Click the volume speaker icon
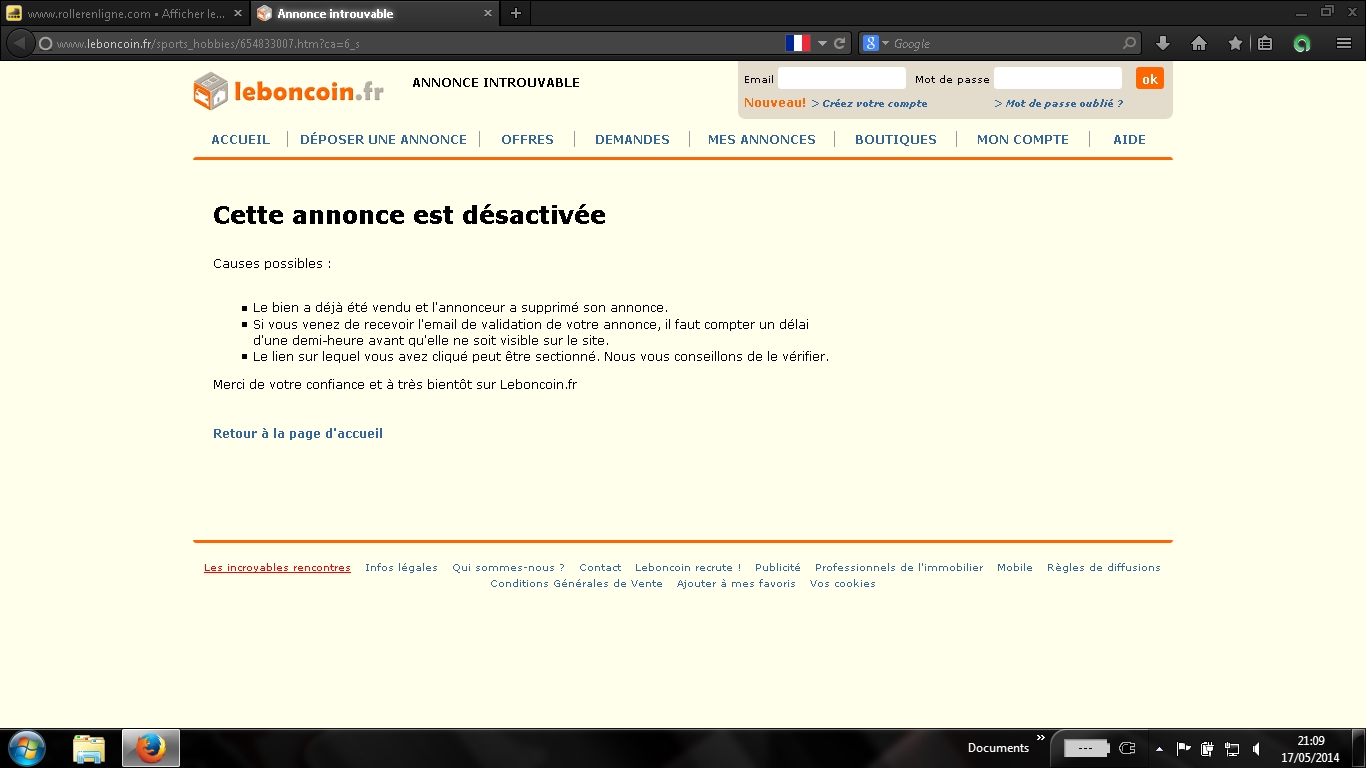Image resolution: width=1366 pixels, height=768 pixels. coord(1256,748)
